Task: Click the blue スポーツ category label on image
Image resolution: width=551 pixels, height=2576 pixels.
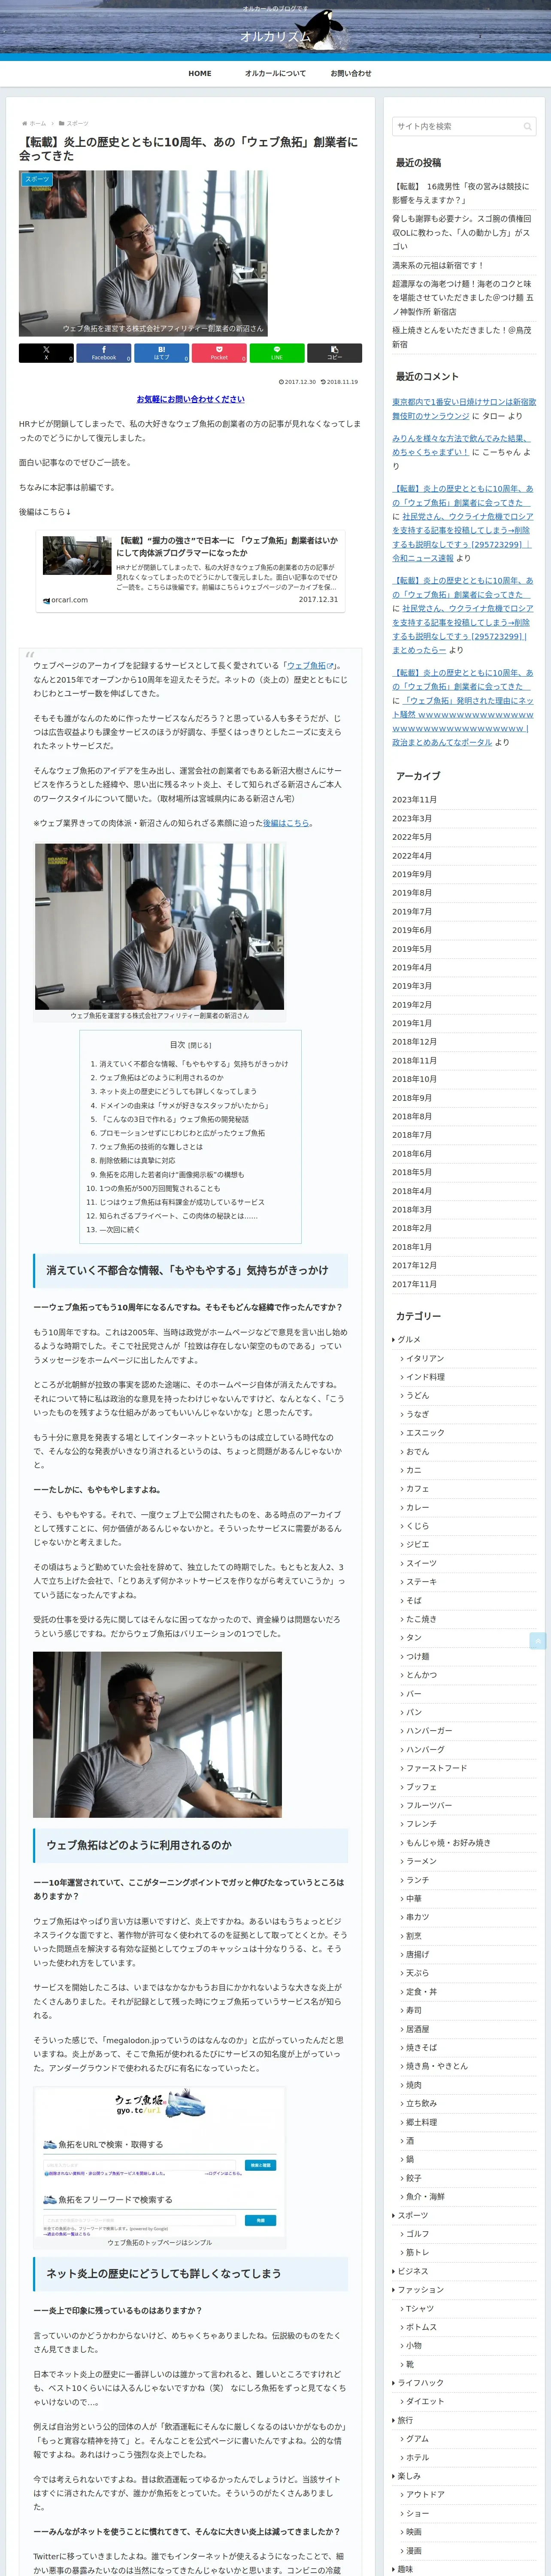Action: point(37,179)
